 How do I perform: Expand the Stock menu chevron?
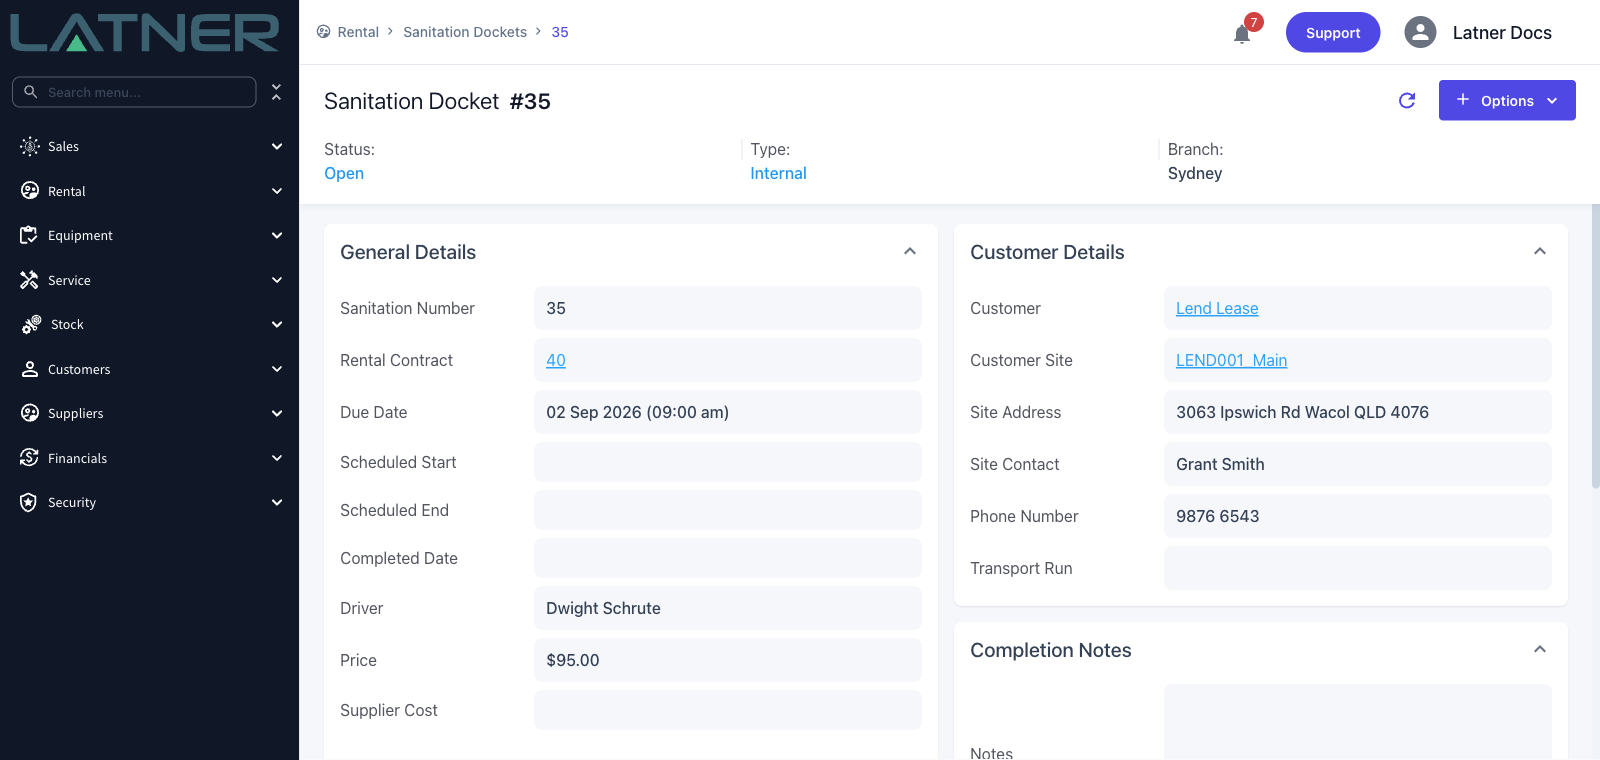pos(277,324)
